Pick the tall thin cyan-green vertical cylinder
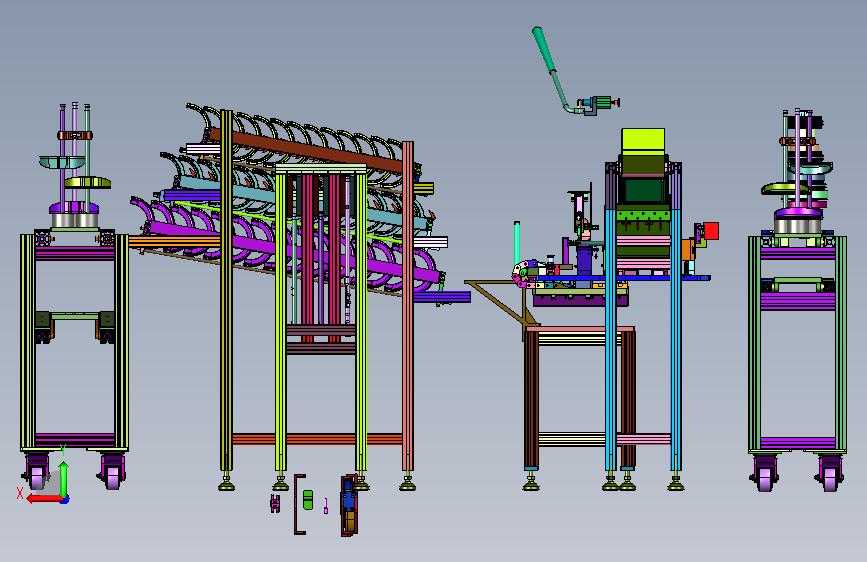This screenshot has height=562, width=867. tap(517, 243)
